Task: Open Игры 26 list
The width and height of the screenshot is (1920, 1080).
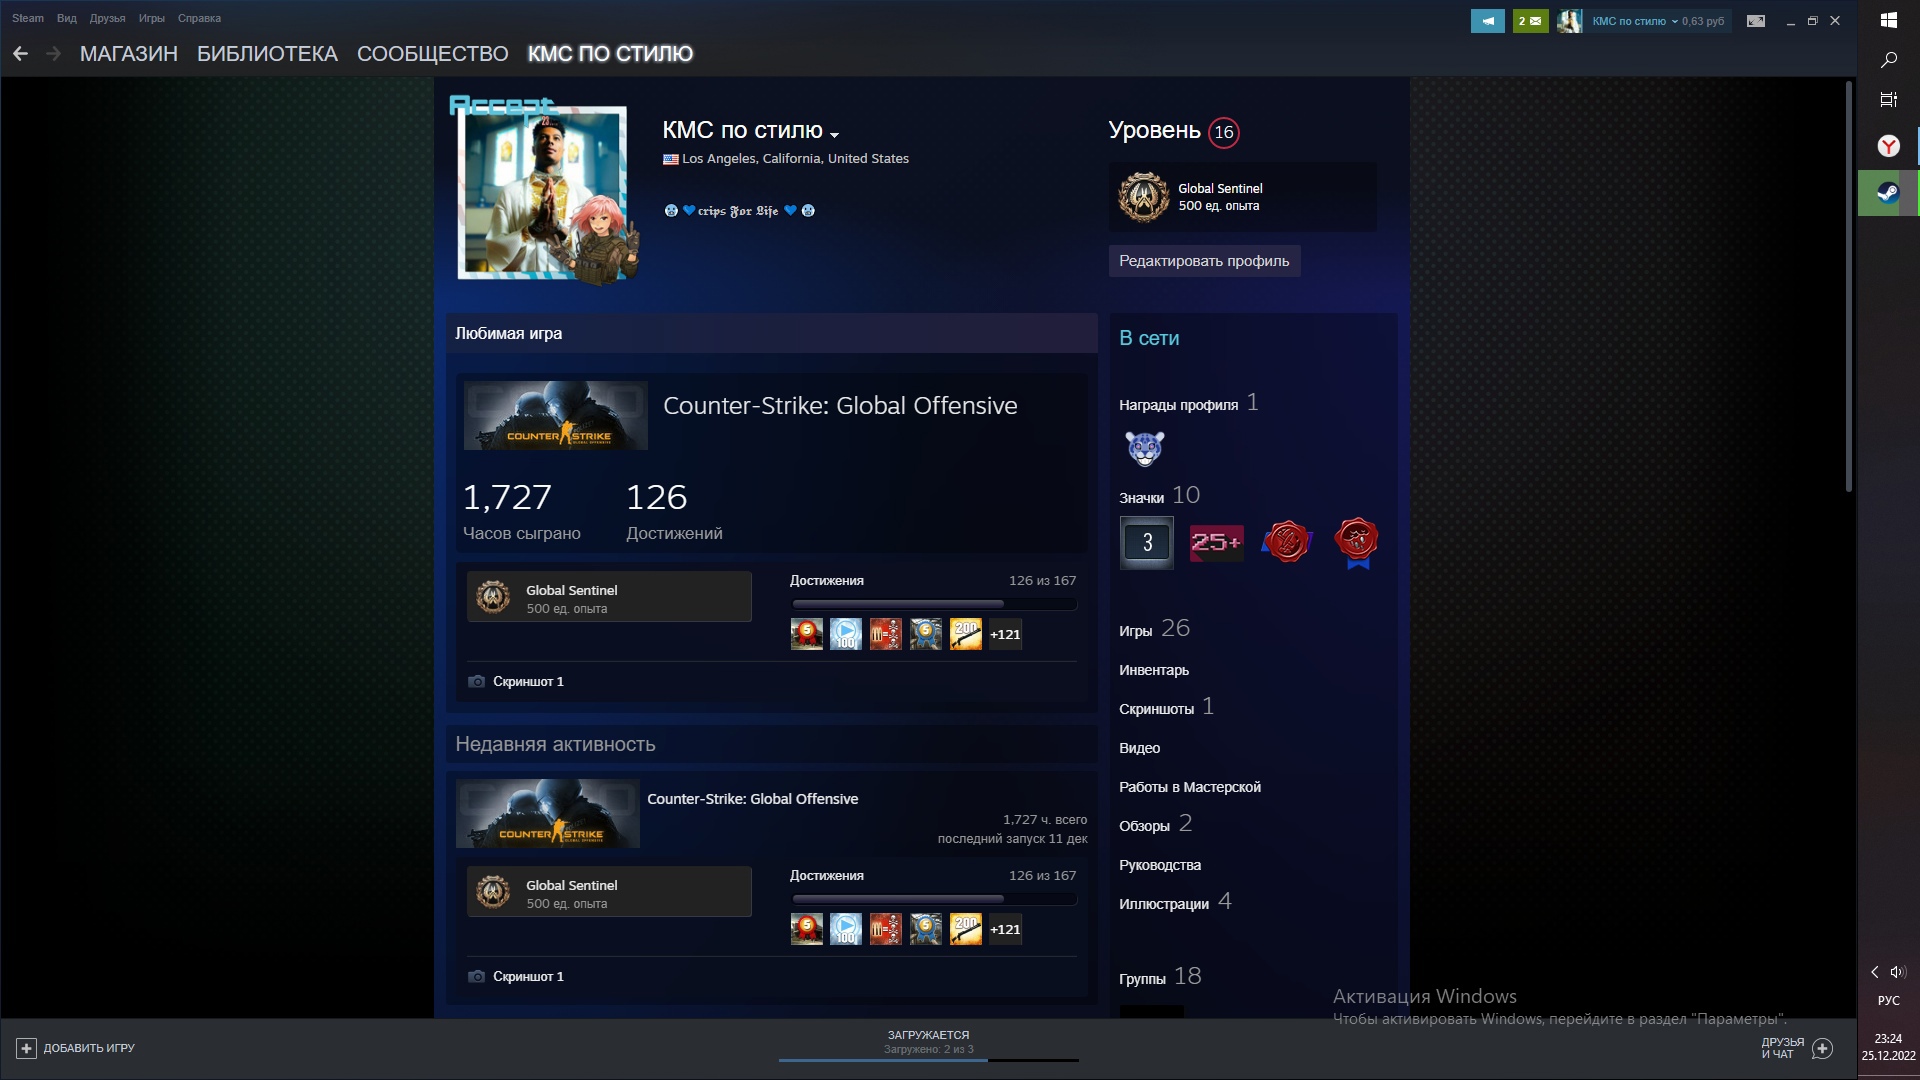Action: click(1154, 629)
